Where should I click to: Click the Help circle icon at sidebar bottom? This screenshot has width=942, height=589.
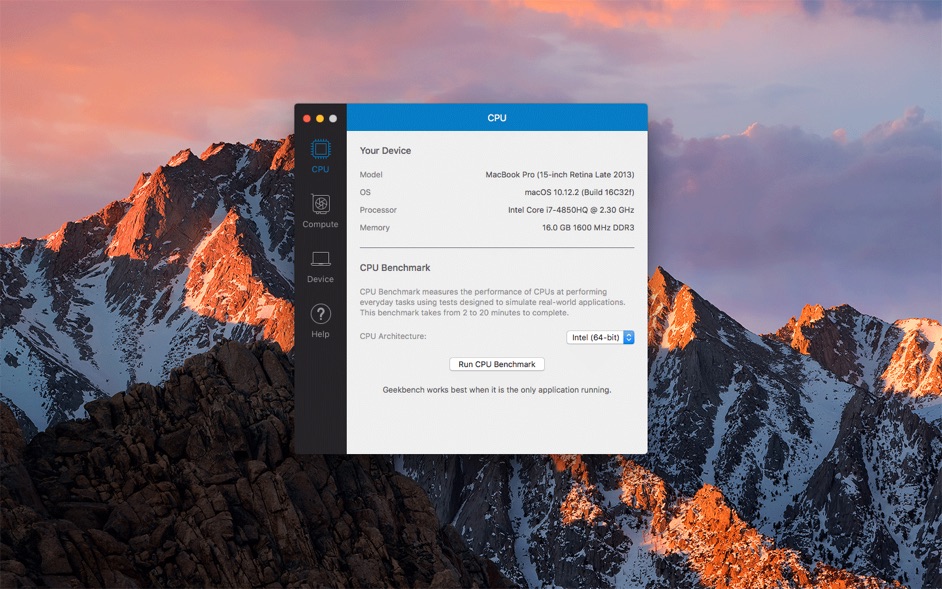point(320,314)
